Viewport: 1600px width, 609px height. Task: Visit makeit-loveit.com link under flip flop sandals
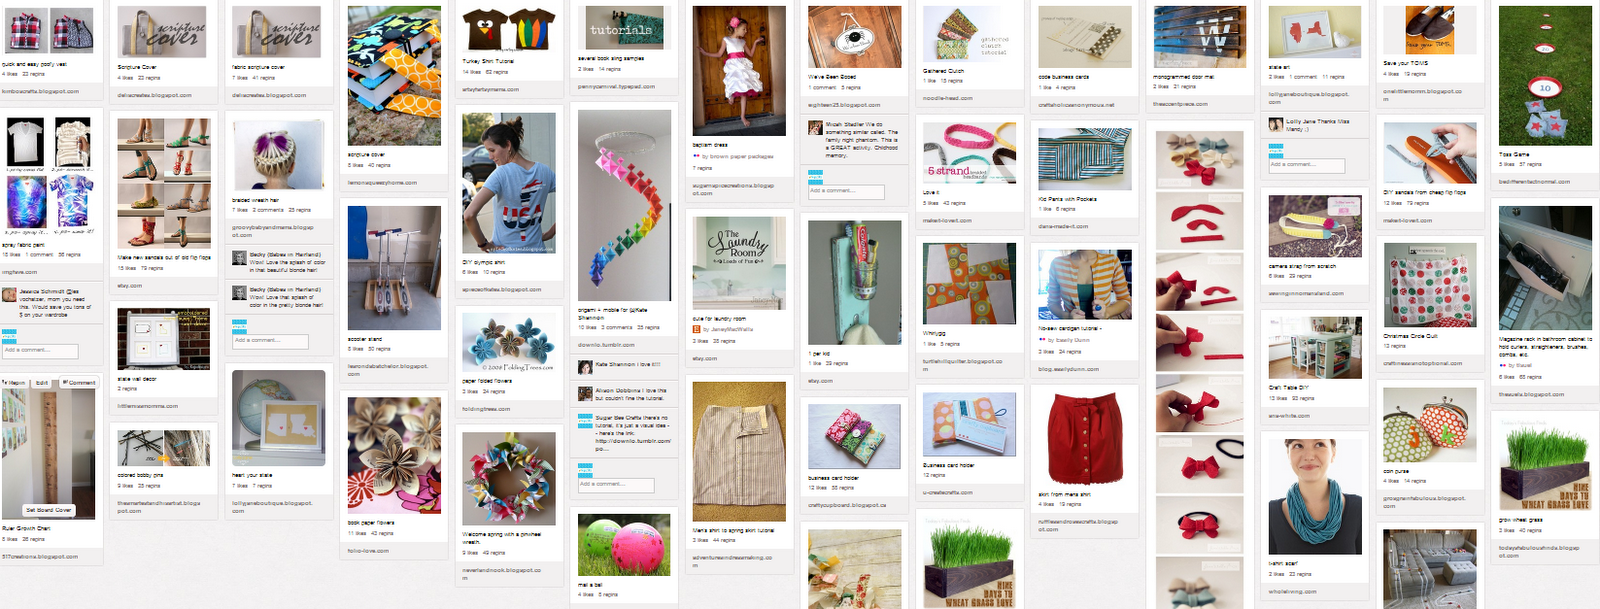[1408, 220]
